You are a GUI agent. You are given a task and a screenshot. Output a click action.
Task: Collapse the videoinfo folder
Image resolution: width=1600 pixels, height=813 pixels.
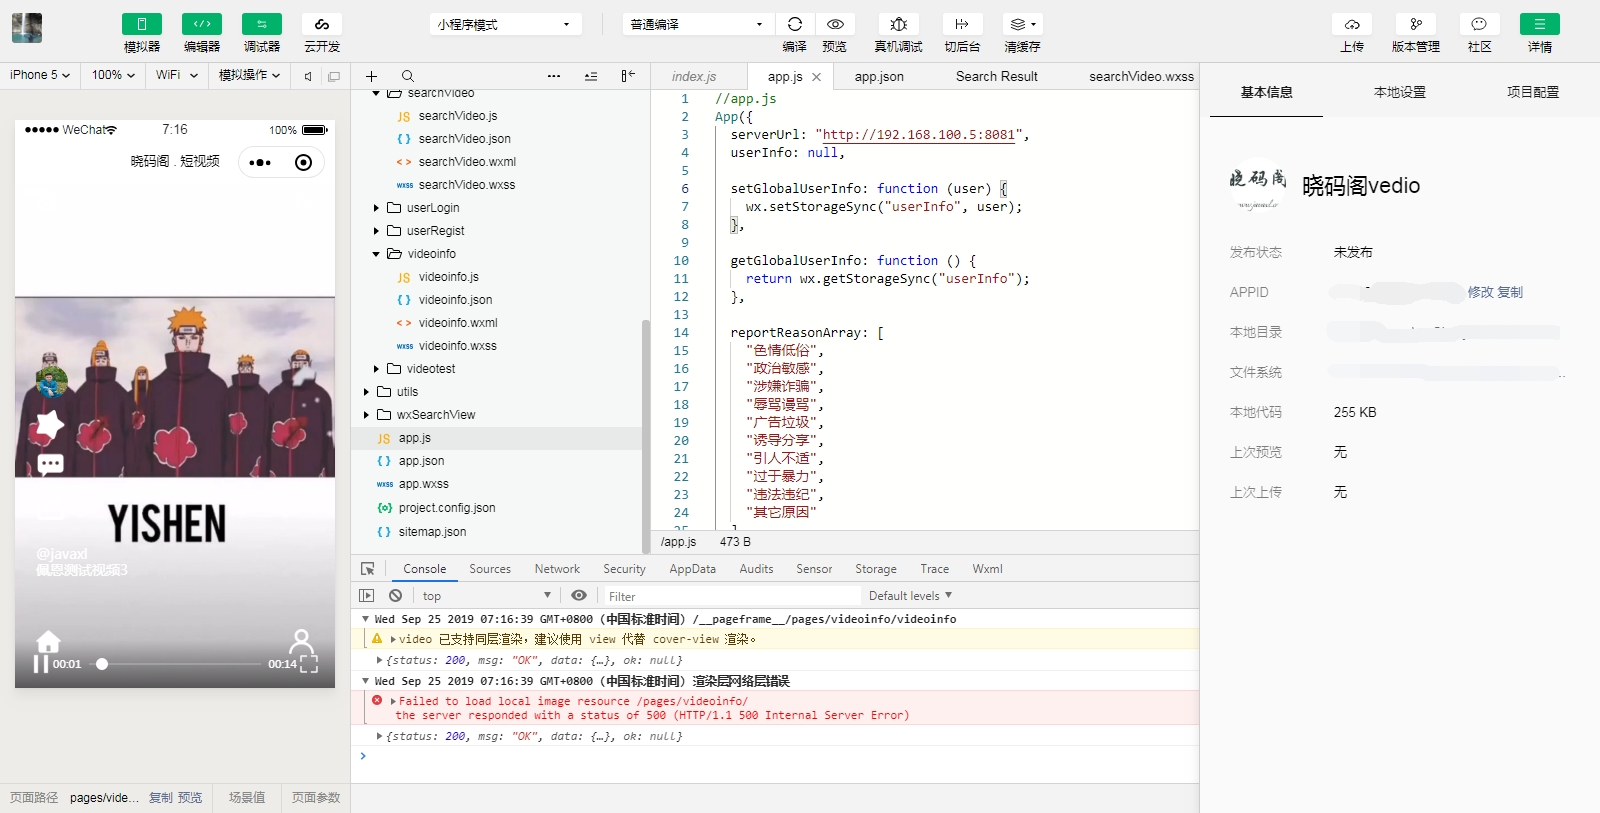point(376,254)
